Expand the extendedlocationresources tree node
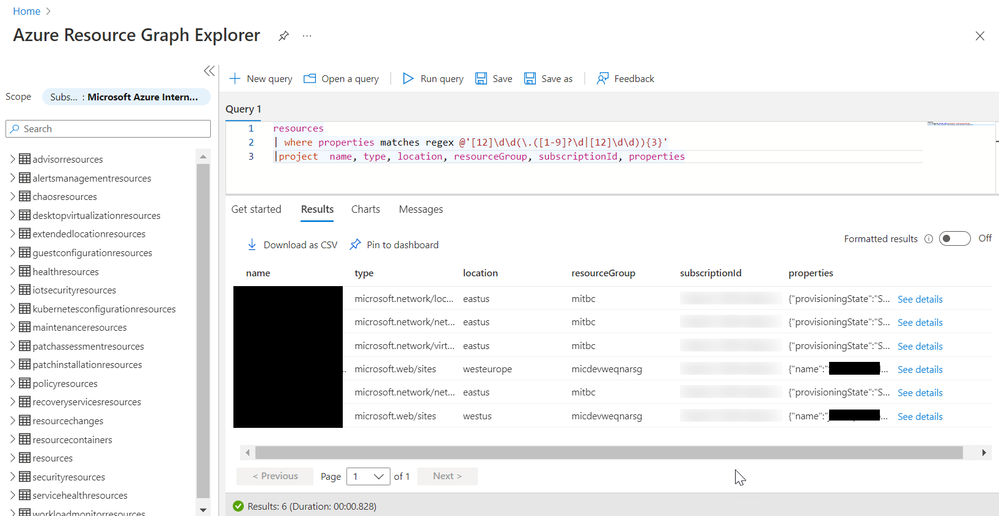 coord(12,234)
